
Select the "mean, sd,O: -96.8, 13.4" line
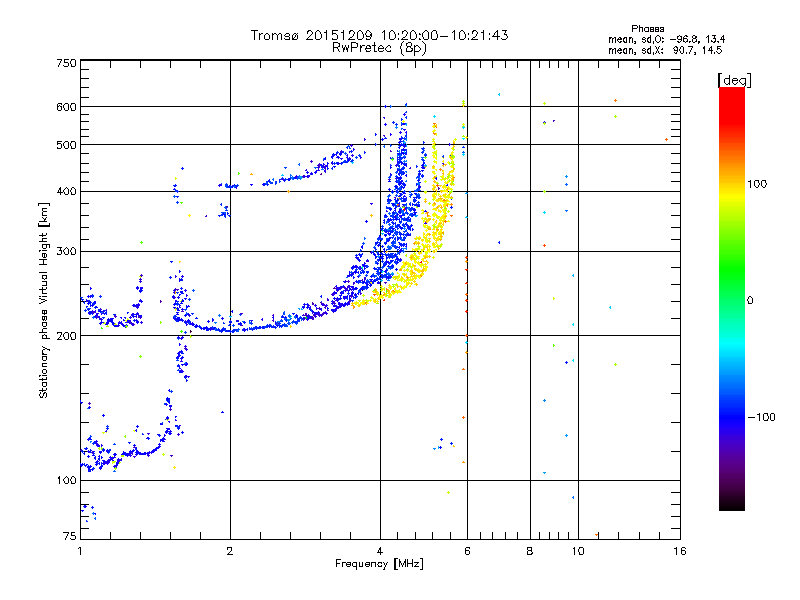(x=666, y=39)
